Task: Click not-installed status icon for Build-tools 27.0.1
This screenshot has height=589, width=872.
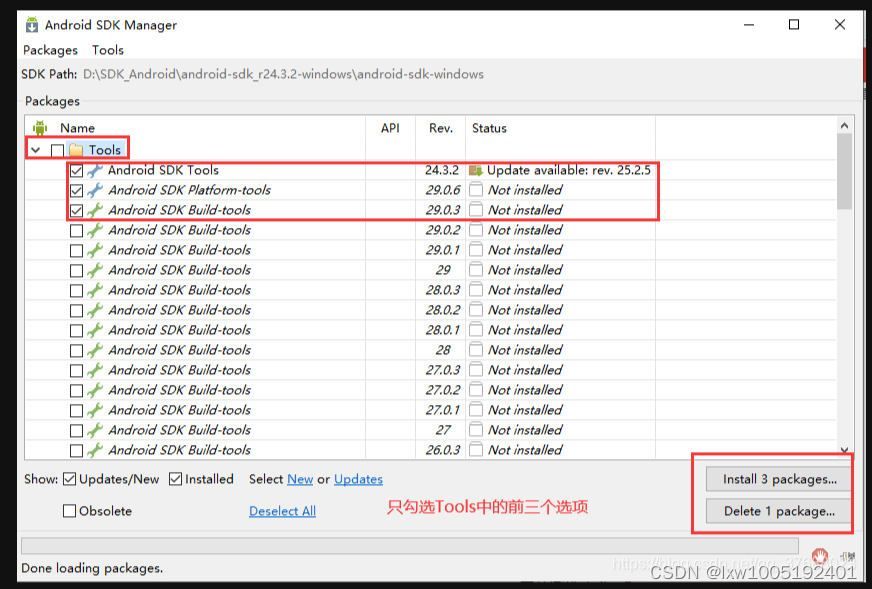Action: tap(475, 410)
